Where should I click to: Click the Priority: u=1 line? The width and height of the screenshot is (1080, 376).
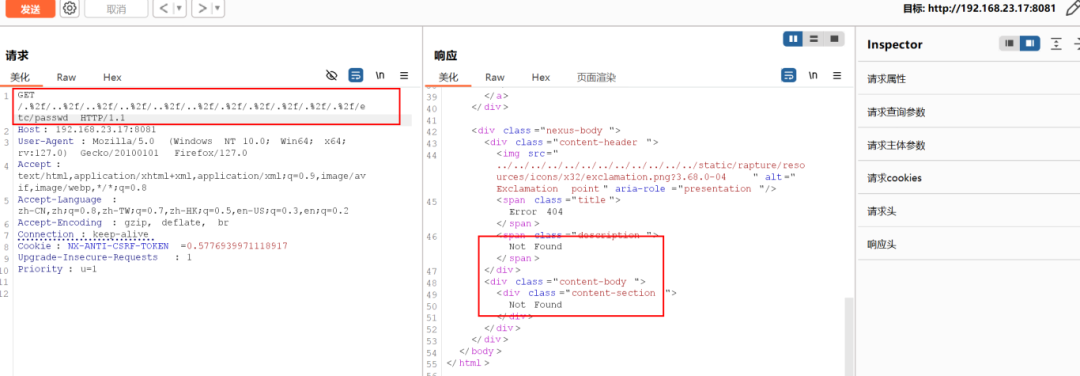[57, 269]
